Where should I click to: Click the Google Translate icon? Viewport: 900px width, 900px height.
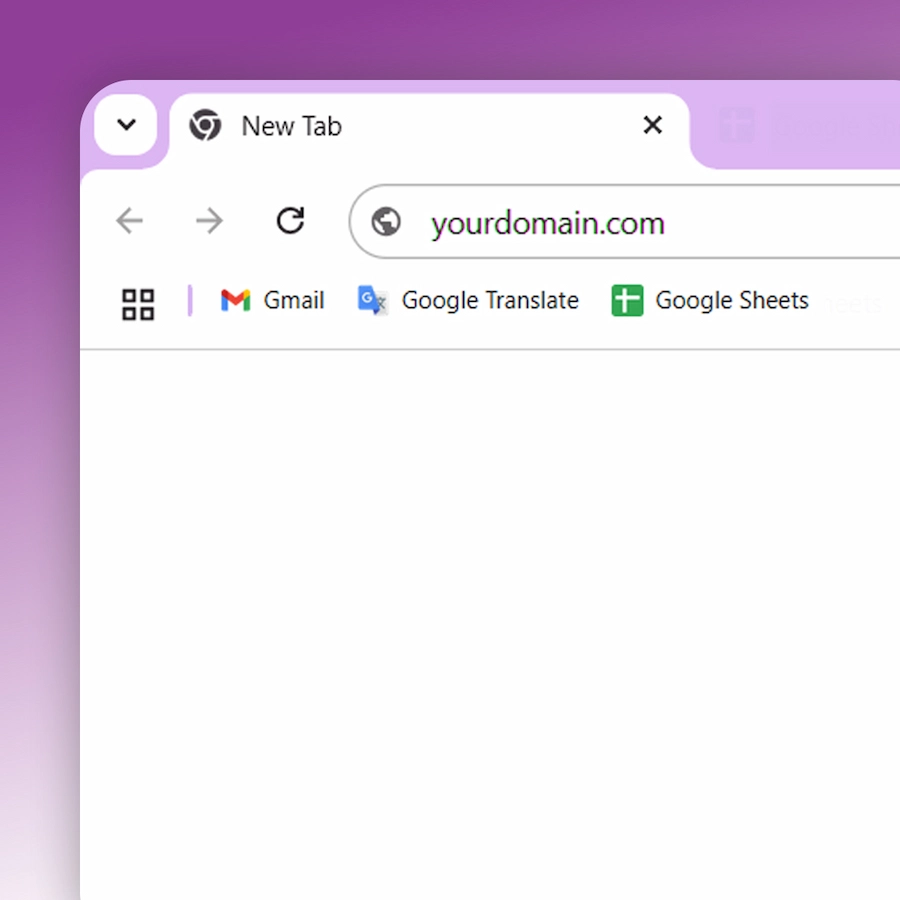point(373,300)
